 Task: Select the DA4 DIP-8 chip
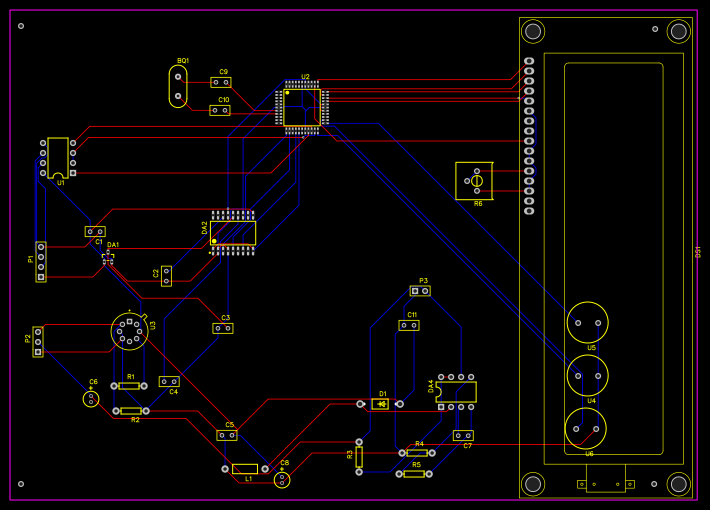[x=456, y=392]
